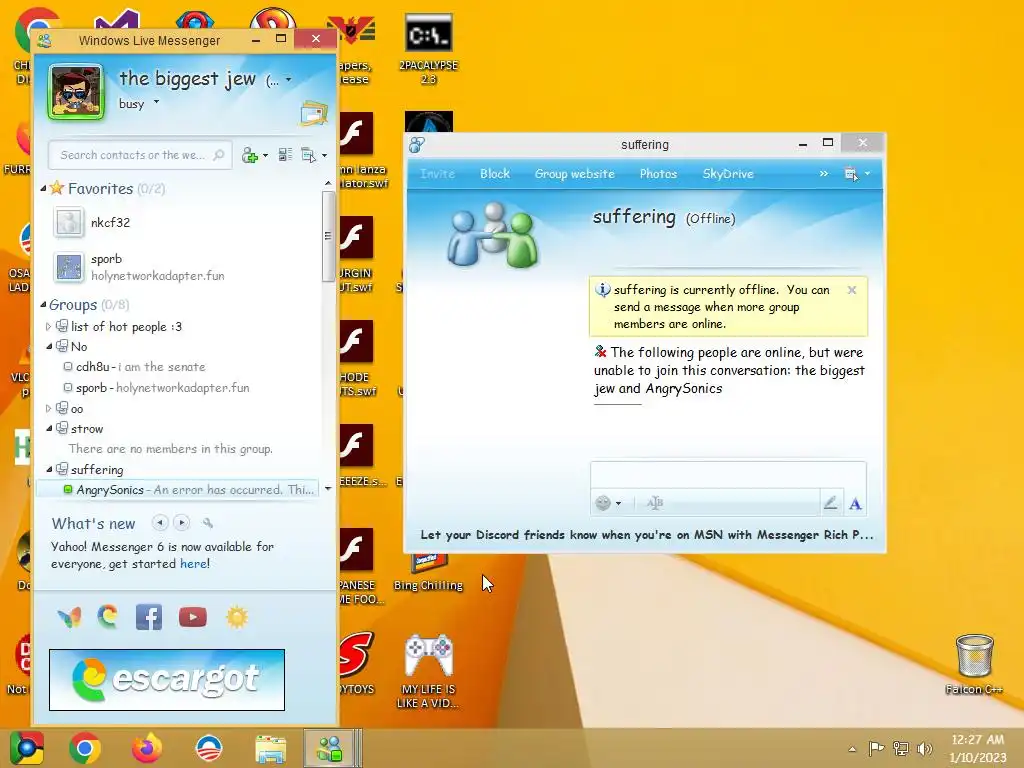Click the Facebook icon in Messenger
This screenshot has height=768, width=1024.
pyautogui.click(x=149, y=617)
